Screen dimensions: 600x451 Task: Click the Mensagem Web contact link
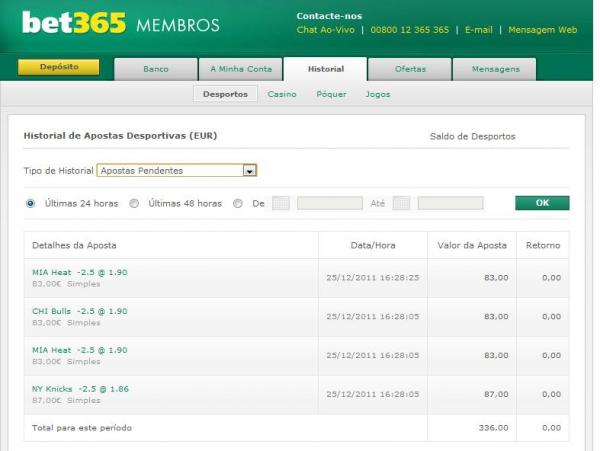[x=542, y=30]
